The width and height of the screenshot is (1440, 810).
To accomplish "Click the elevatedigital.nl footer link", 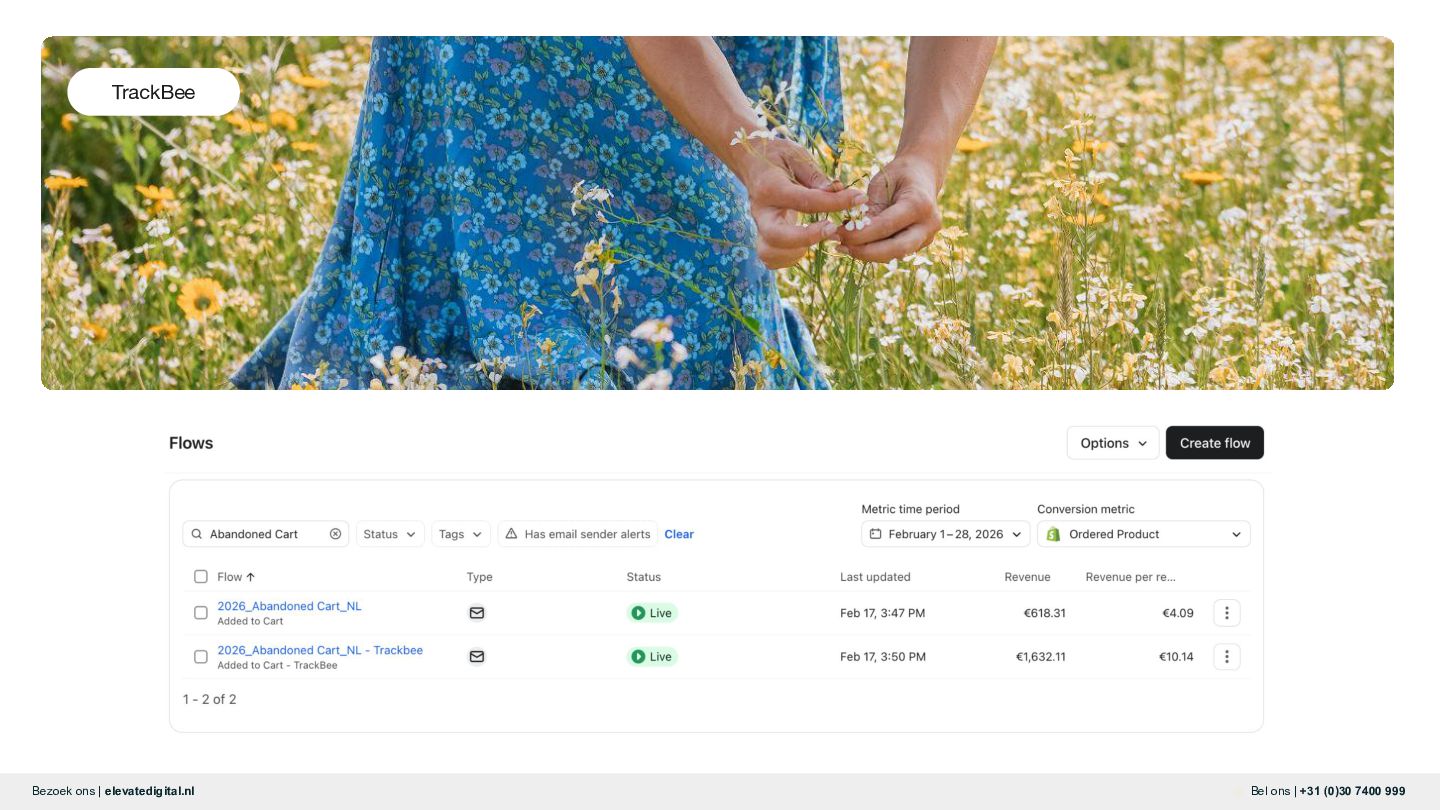I will [x=149, y=791].
